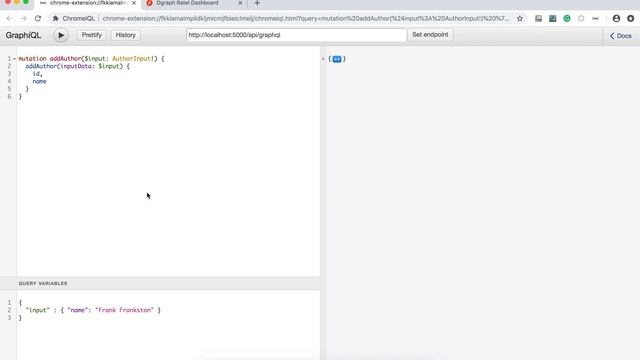Click the 'mutation' keyword on line 1
The image size is (640, 360).
(x=32, y=59)
